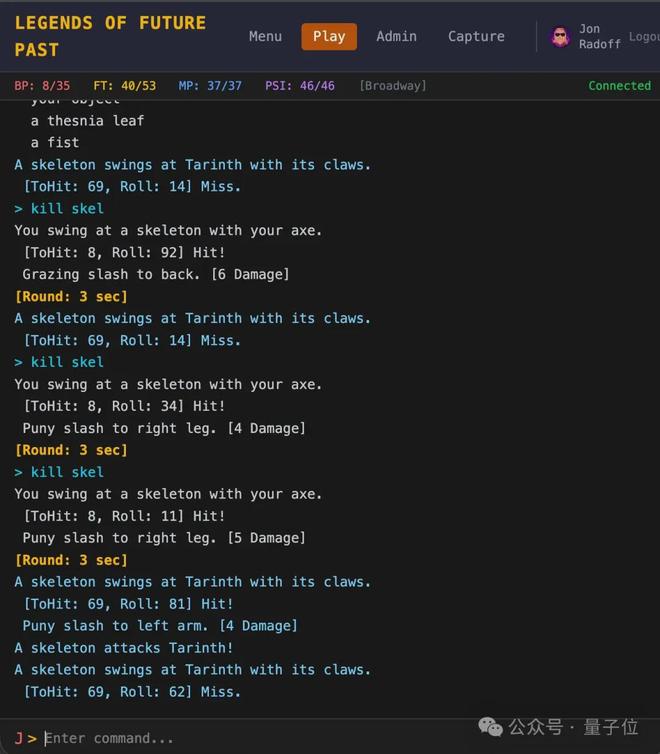This screenshot has height=754, width=660.
Task: Click the MP 37/37 status indicator
Action: pos(210,86)
